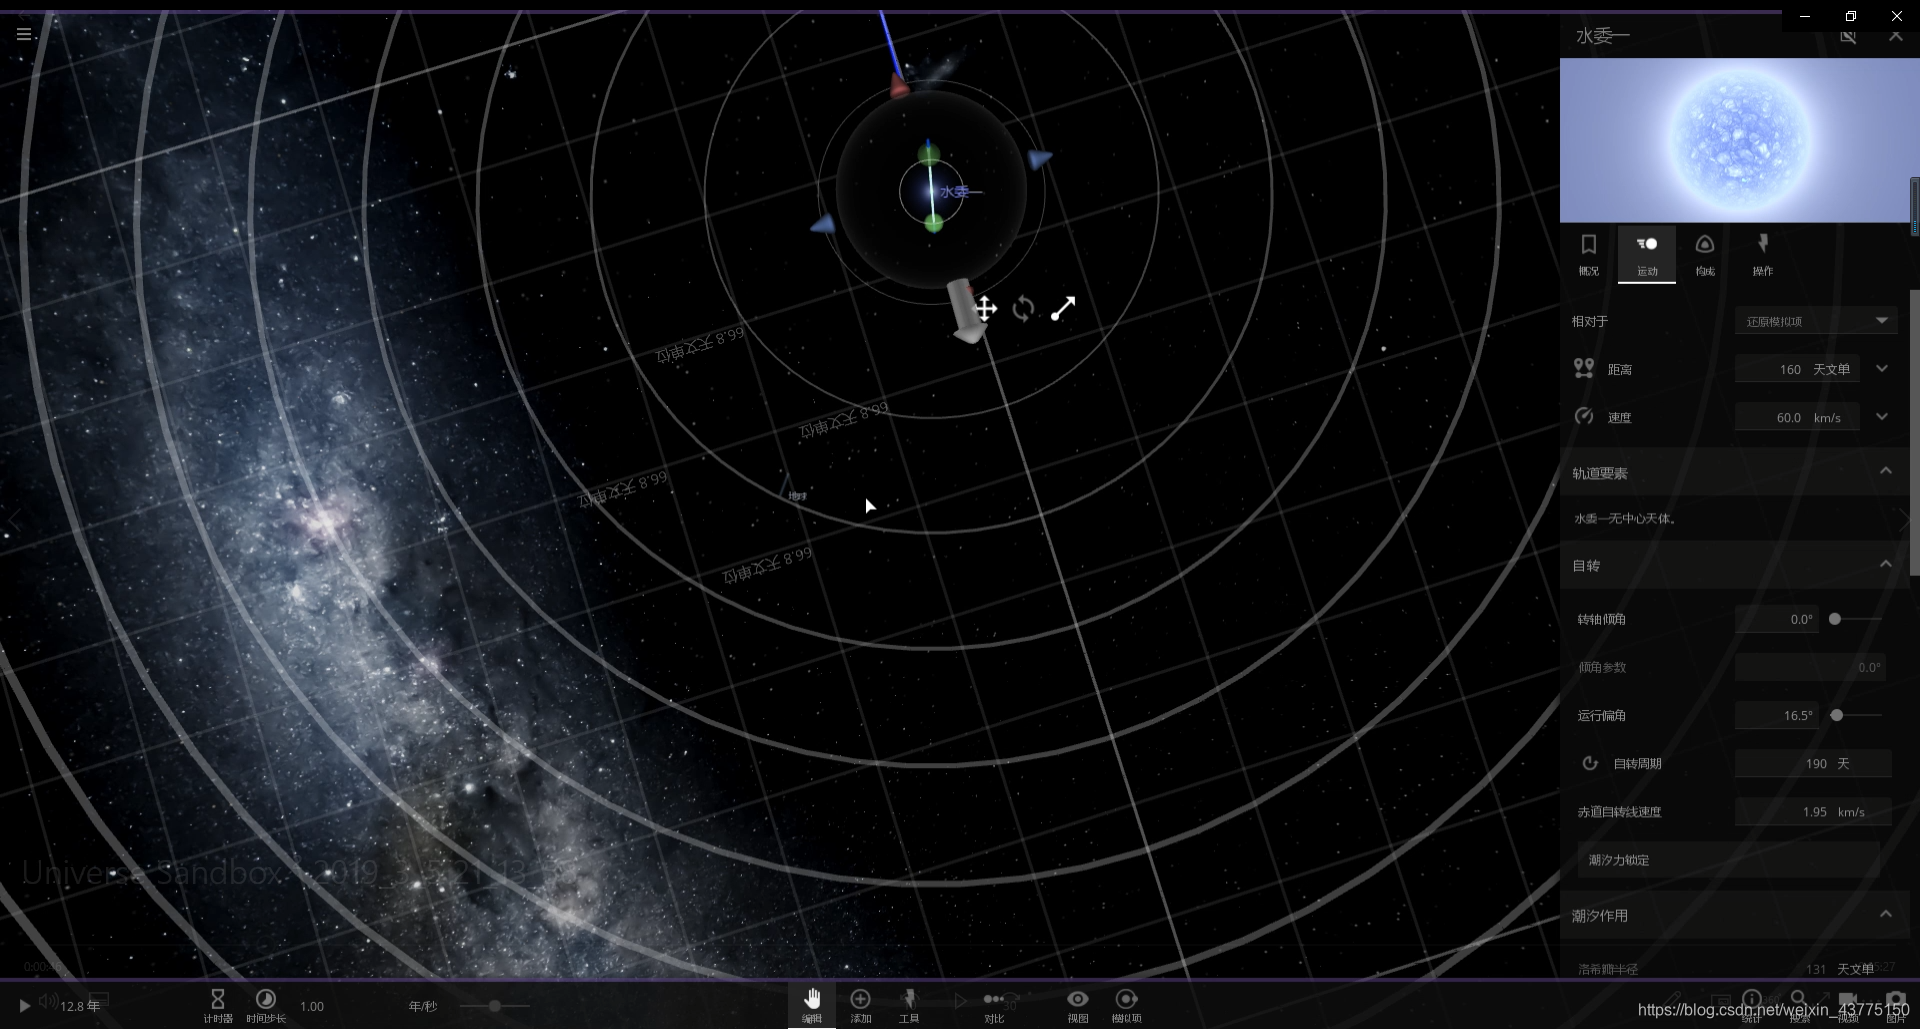The image size is (1920, 1029).
Task: Open the hamburger main menu
Action: pos(24,34)
